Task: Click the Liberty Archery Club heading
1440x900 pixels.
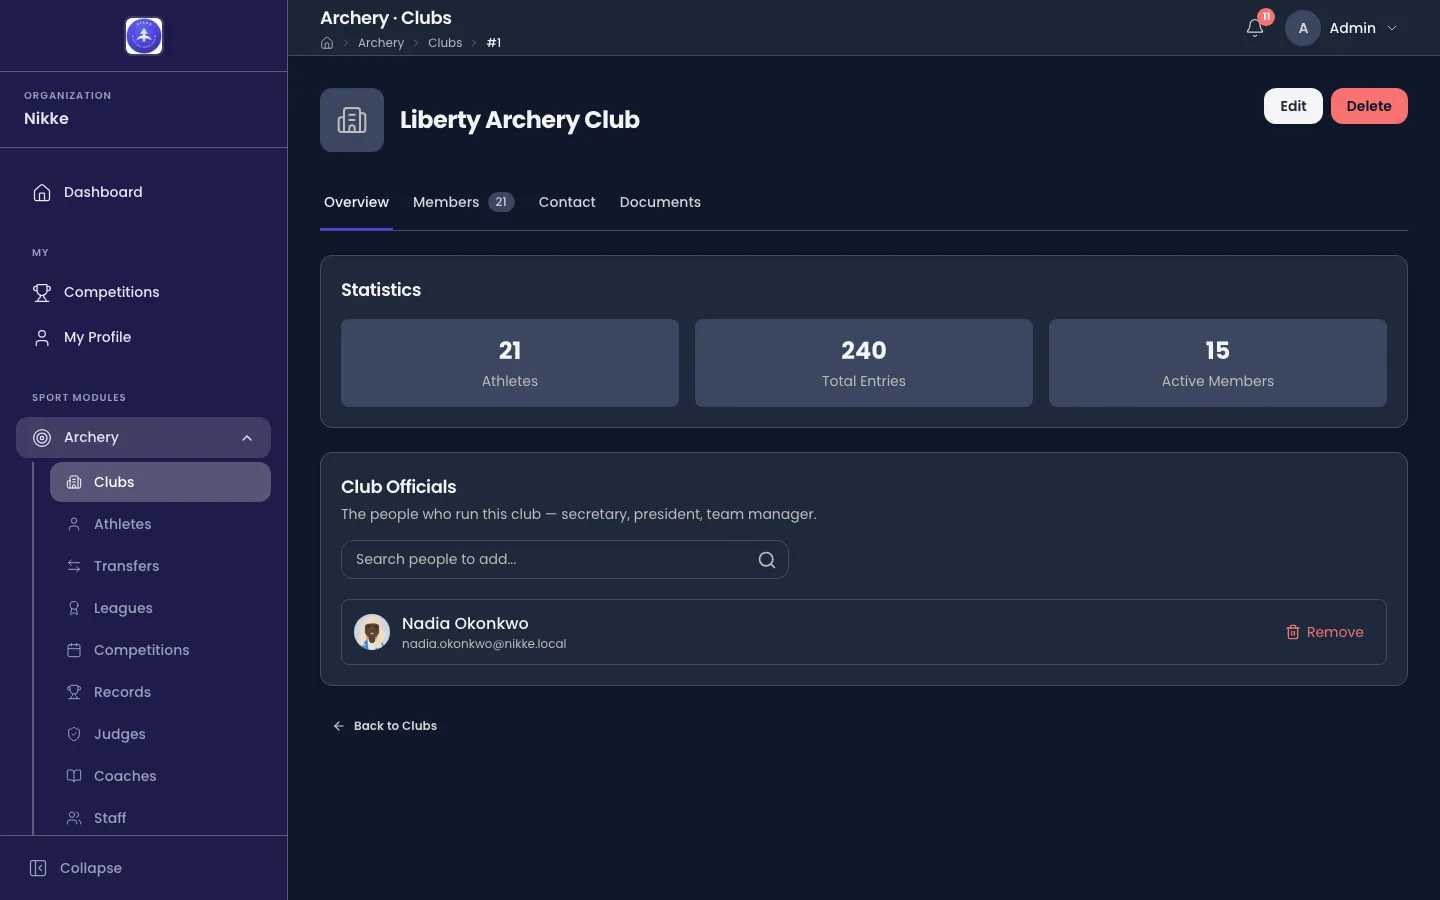Action: pos(520,120)
